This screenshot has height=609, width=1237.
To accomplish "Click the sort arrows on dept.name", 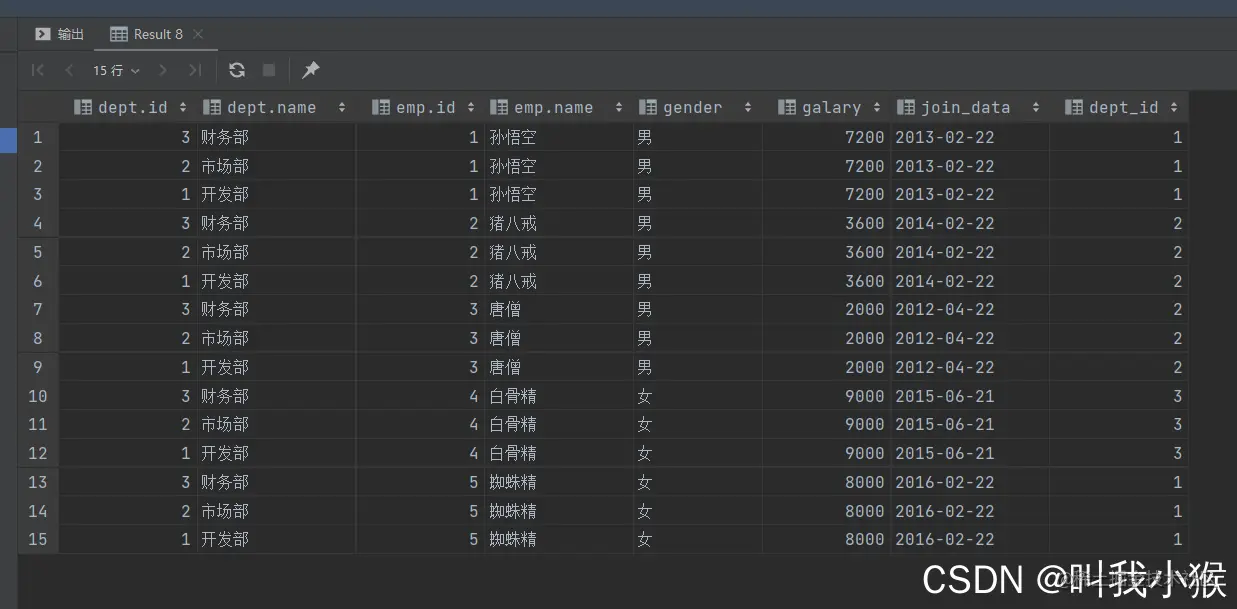I will point(342,107).
